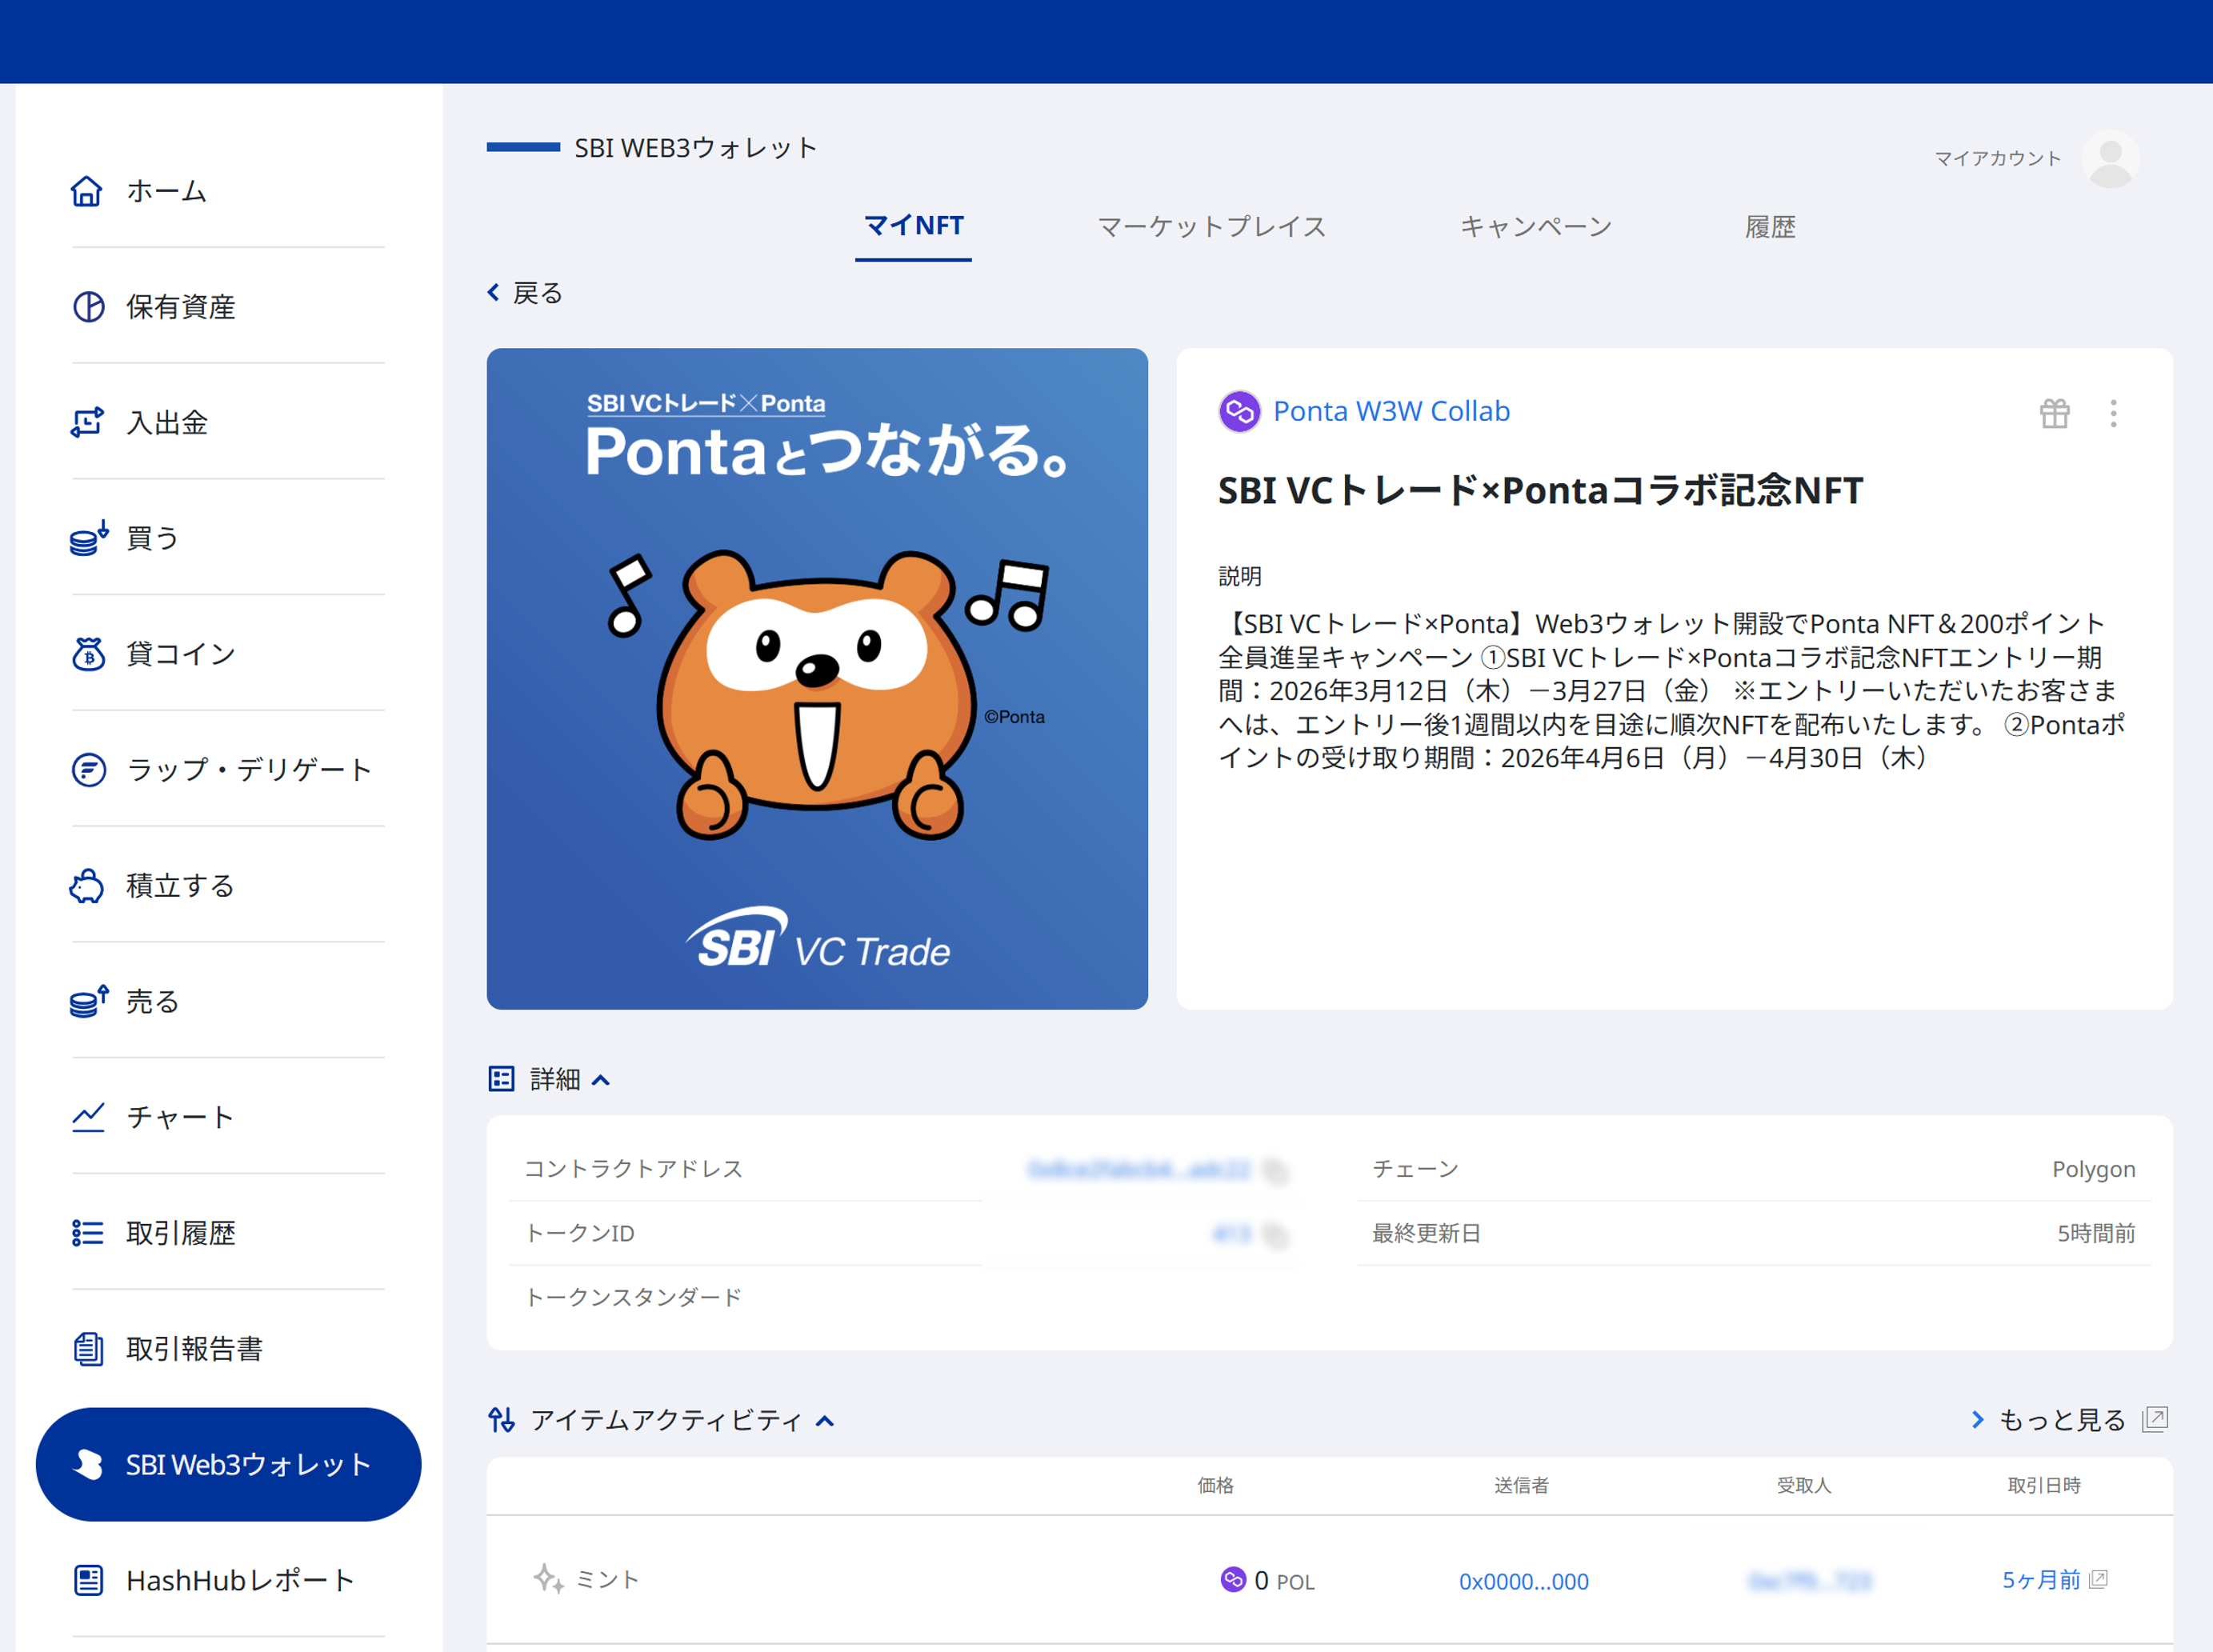Click the 保有資産 menu label
Viewport: 2213px width, 1652px height.
[x=181, y=307]
